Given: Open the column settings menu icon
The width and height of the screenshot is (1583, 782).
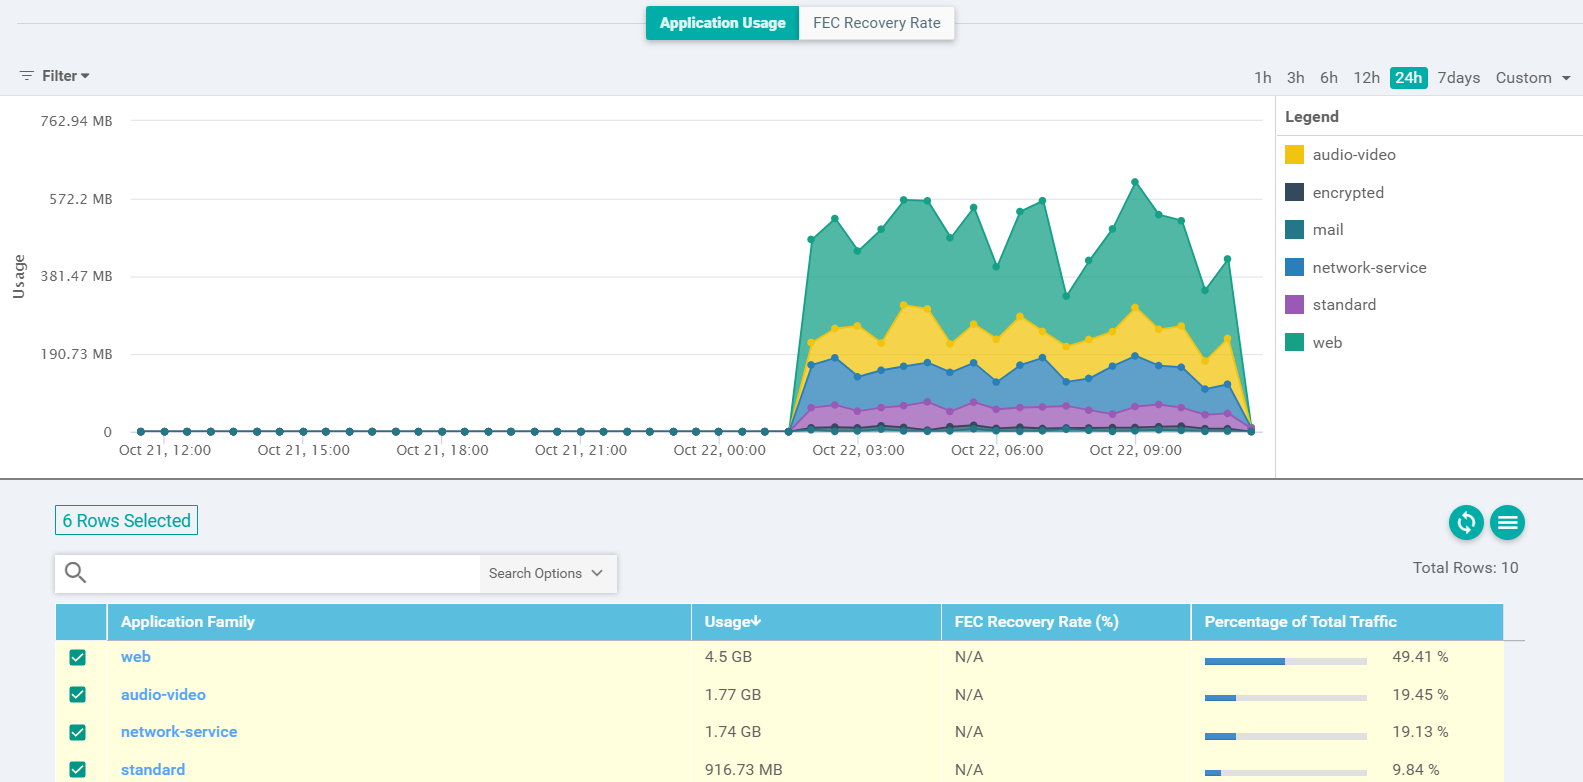Looking at the screenshot, I should 1507,522.
